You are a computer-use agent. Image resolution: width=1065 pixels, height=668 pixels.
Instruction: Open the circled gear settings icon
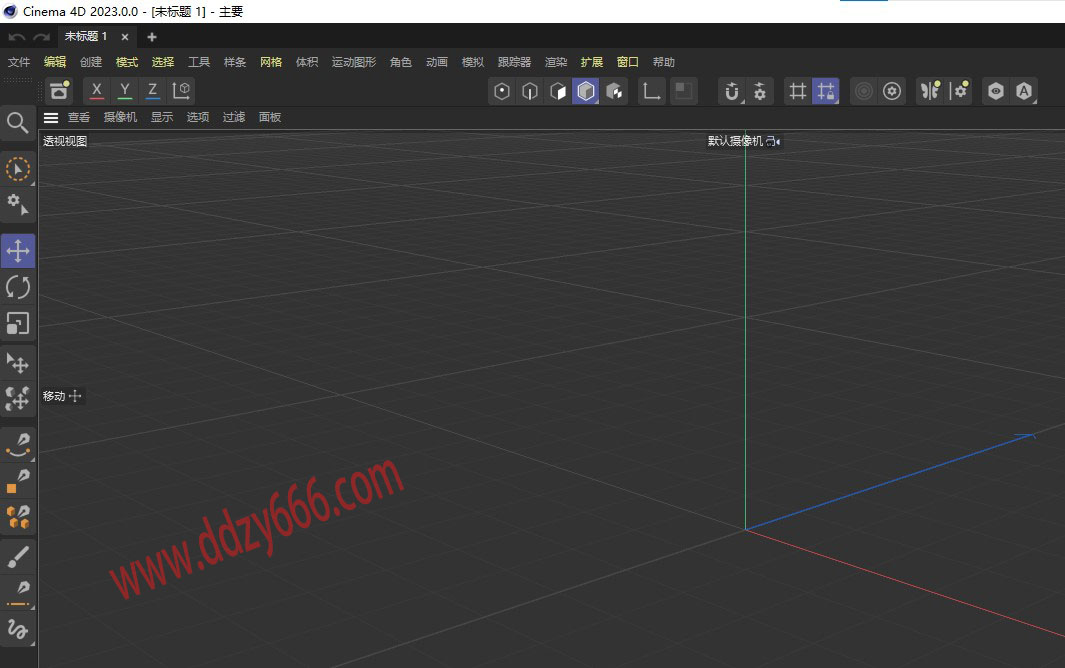[892, 91]
